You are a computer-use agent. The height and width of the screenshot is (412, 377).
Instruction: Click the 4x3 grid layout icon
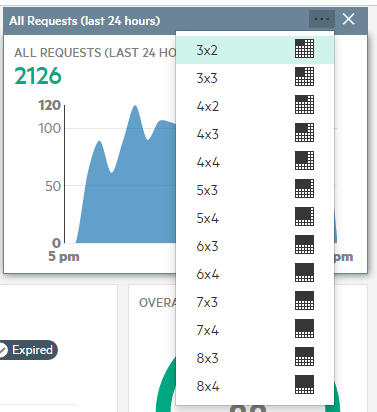tap(304, 133)
